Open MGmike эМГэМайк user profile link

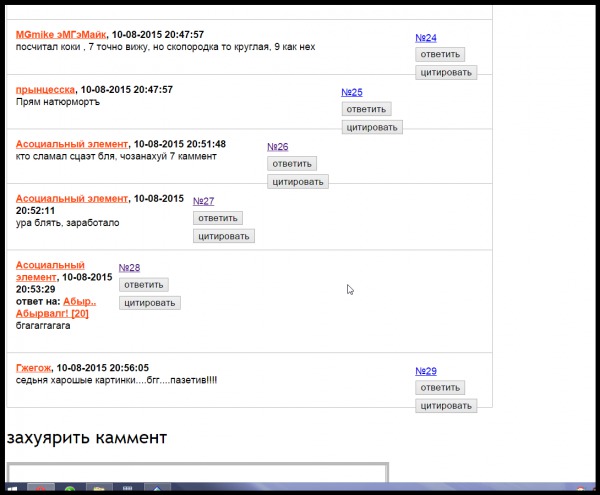click(x=61, y=34)
